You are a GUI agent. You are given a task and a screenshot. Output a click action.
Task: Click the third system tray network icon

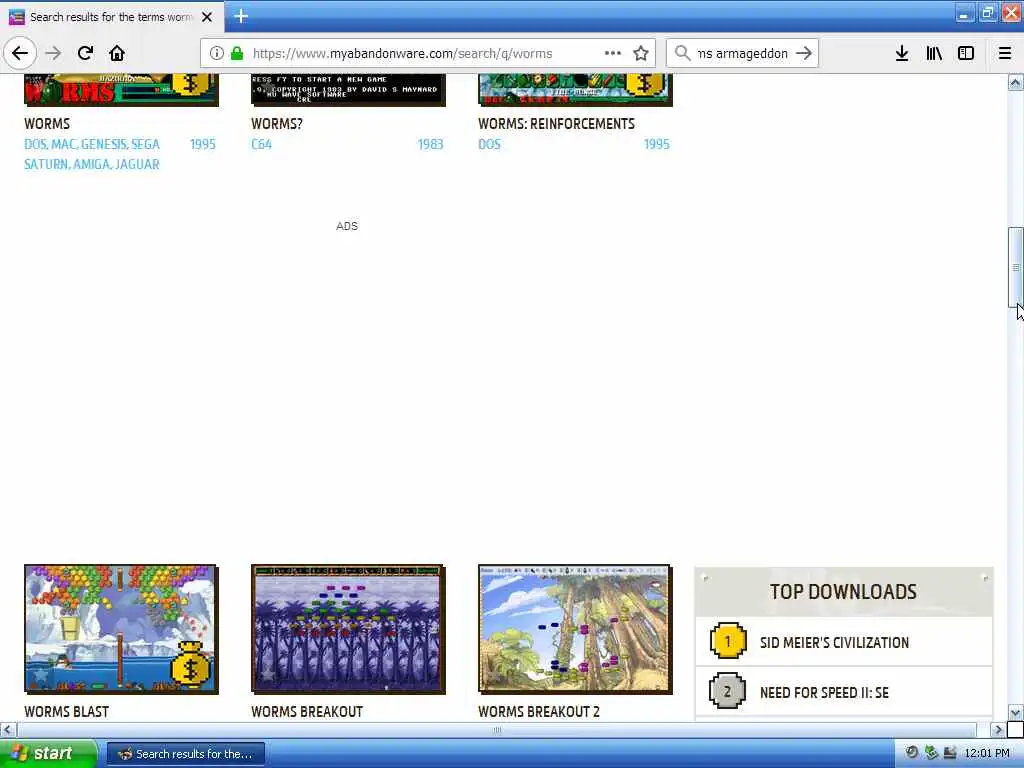tap(950, 753)
